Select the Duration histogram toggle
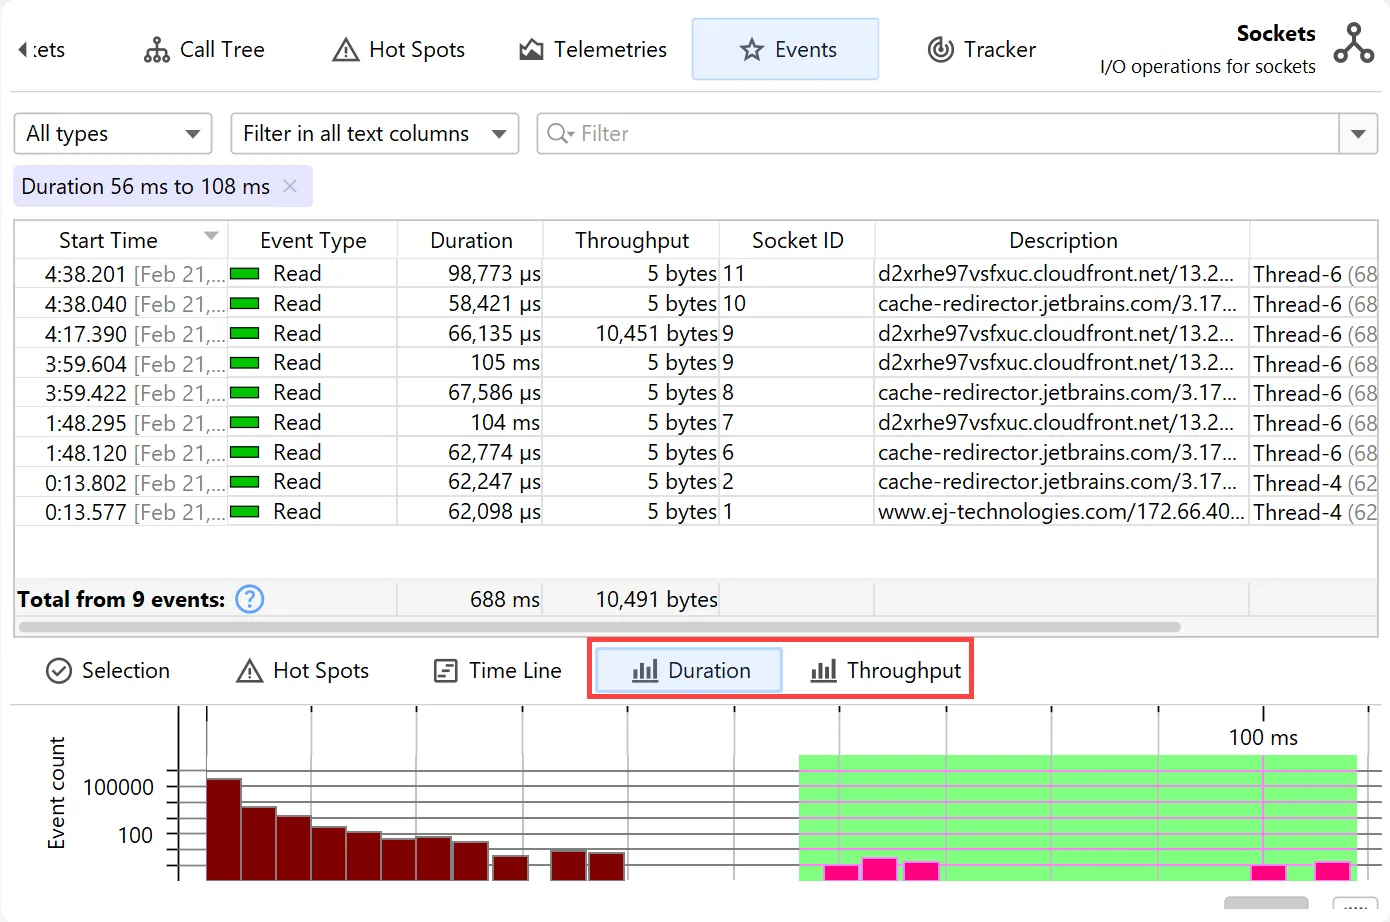 pos(690,671)
